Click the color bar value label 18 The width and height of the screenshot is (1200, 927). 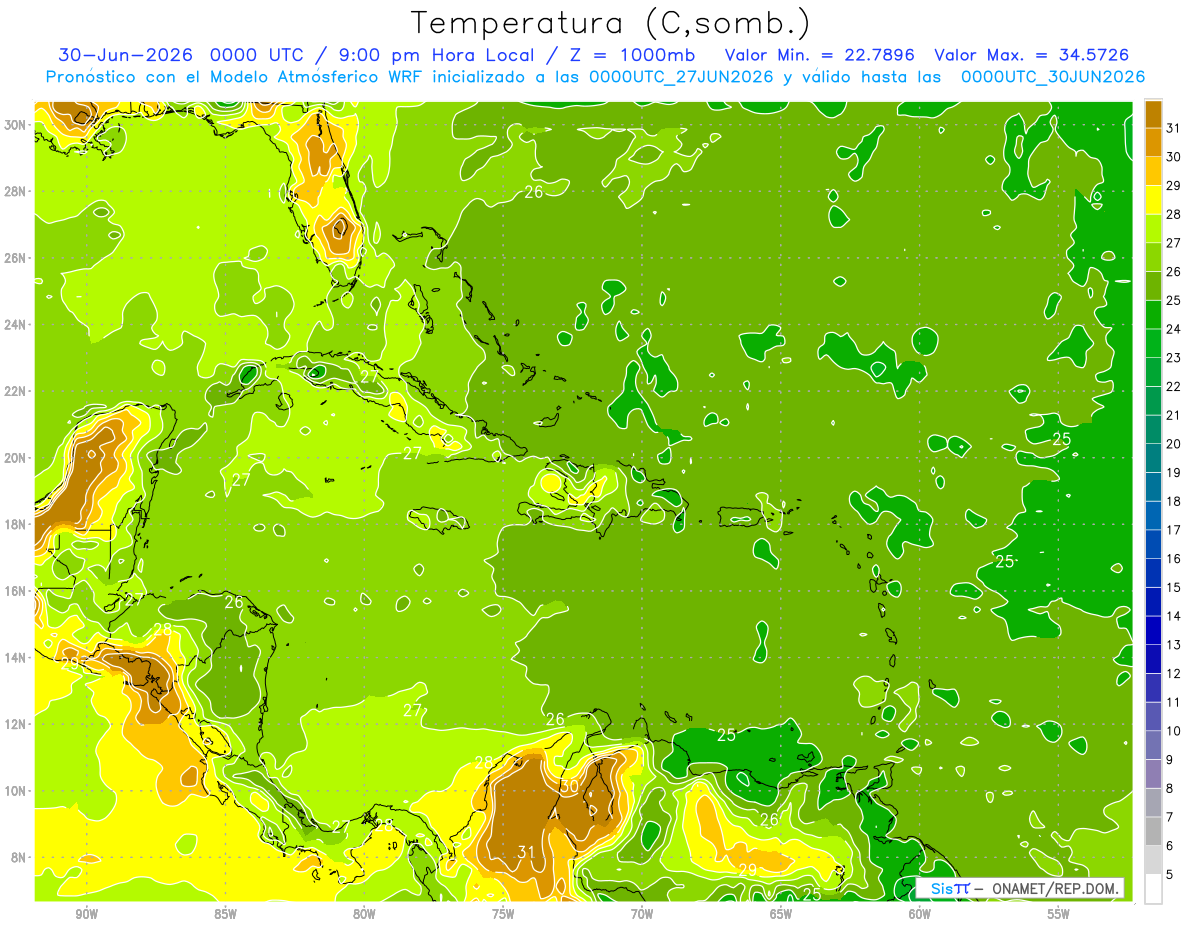[x=1174, y=501]
